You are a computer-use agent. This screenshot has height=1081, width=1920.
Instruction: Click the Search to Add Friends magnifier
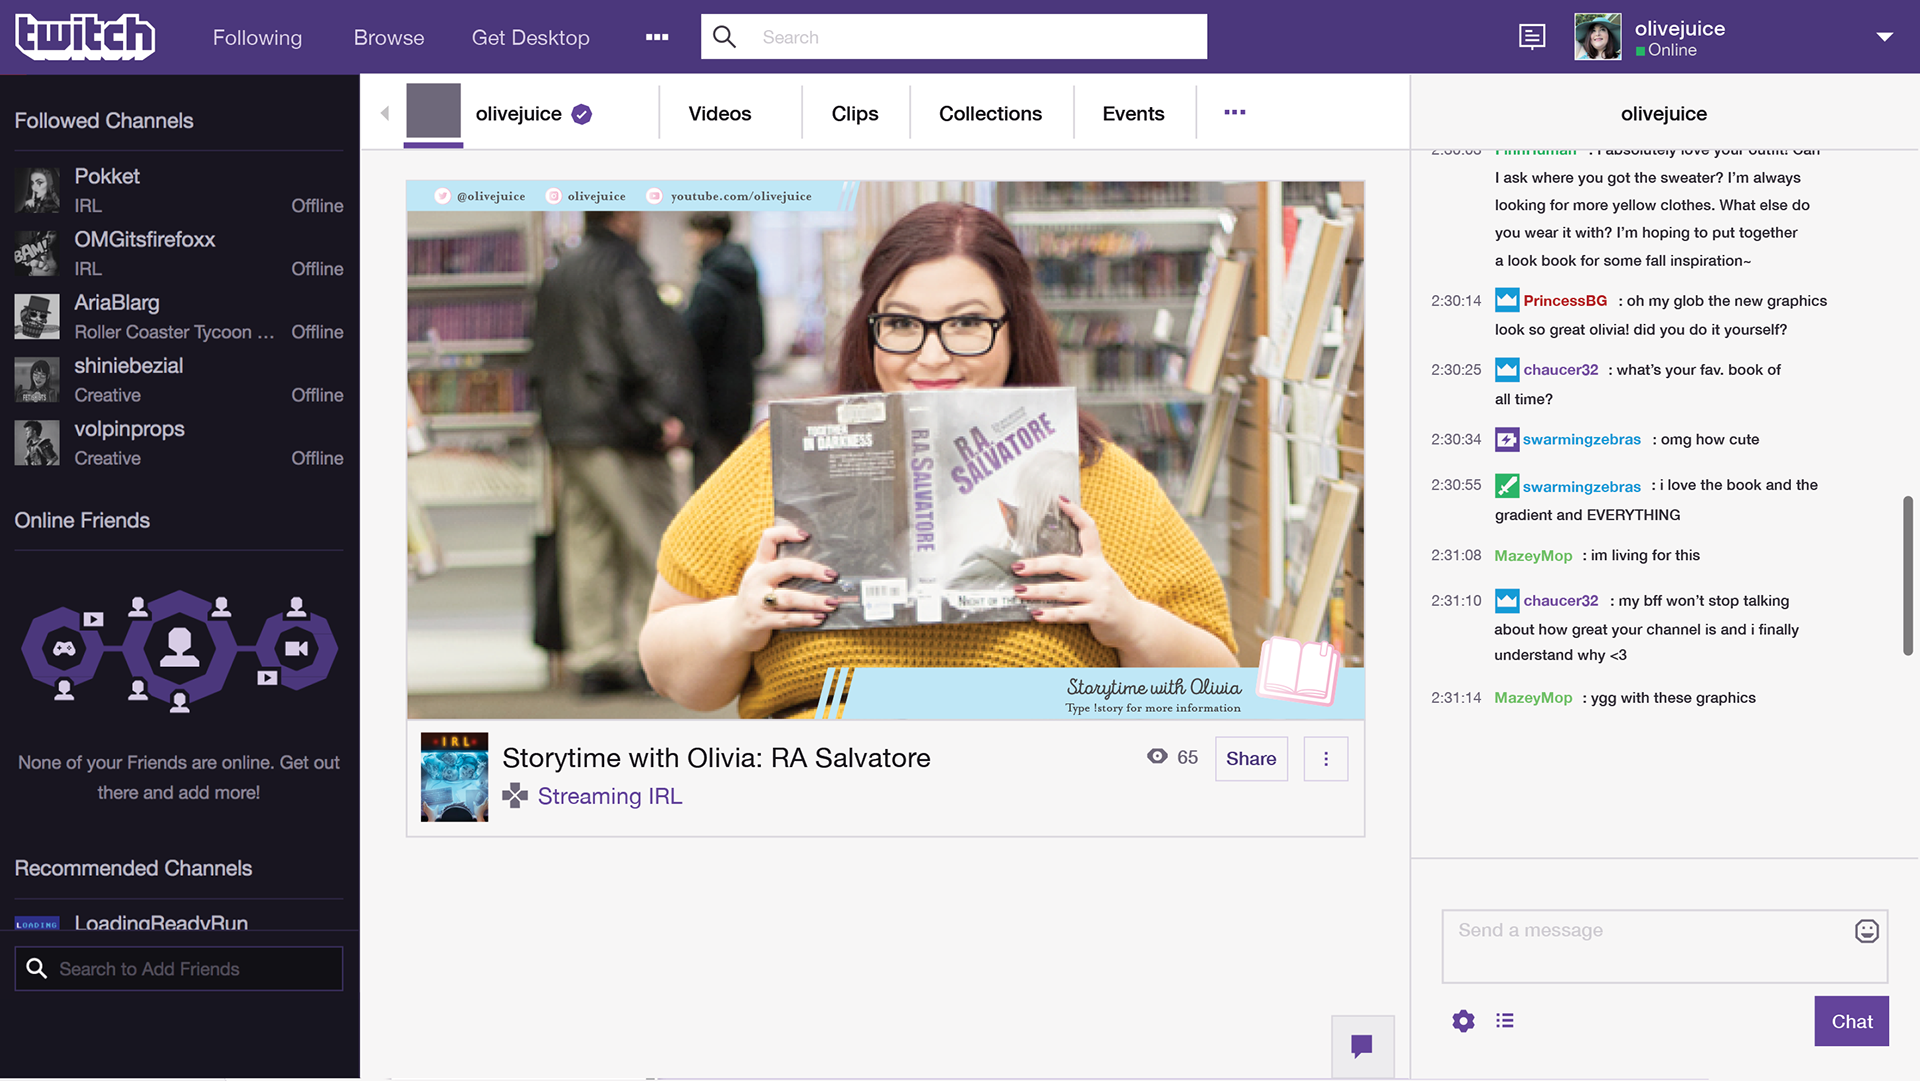[37, 969]
